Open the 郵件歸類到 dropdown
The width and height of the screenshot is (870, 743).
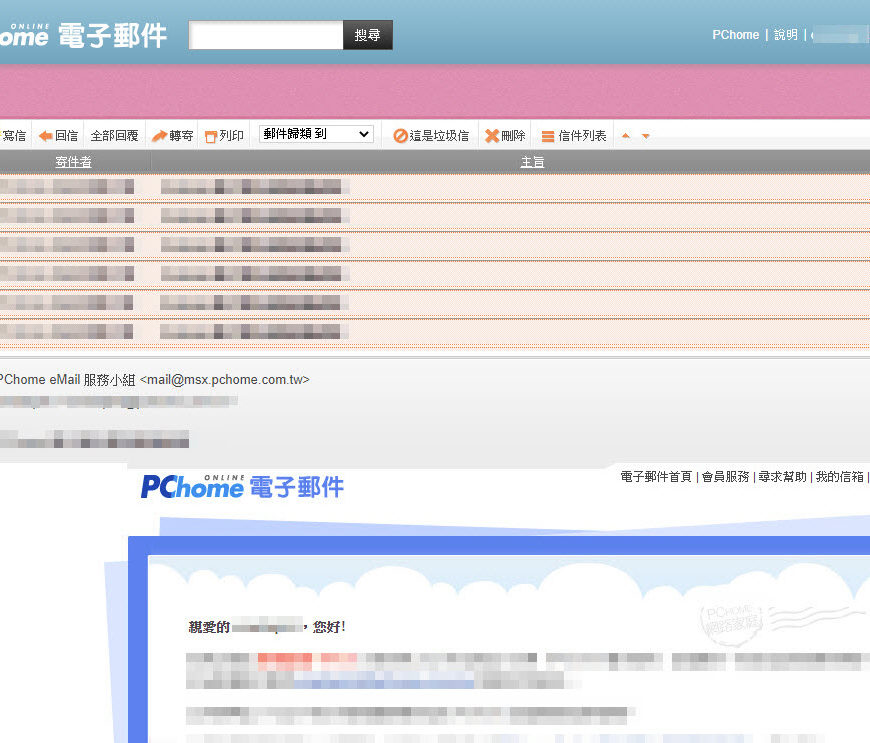pyautogui.click(x=316, y=134)
